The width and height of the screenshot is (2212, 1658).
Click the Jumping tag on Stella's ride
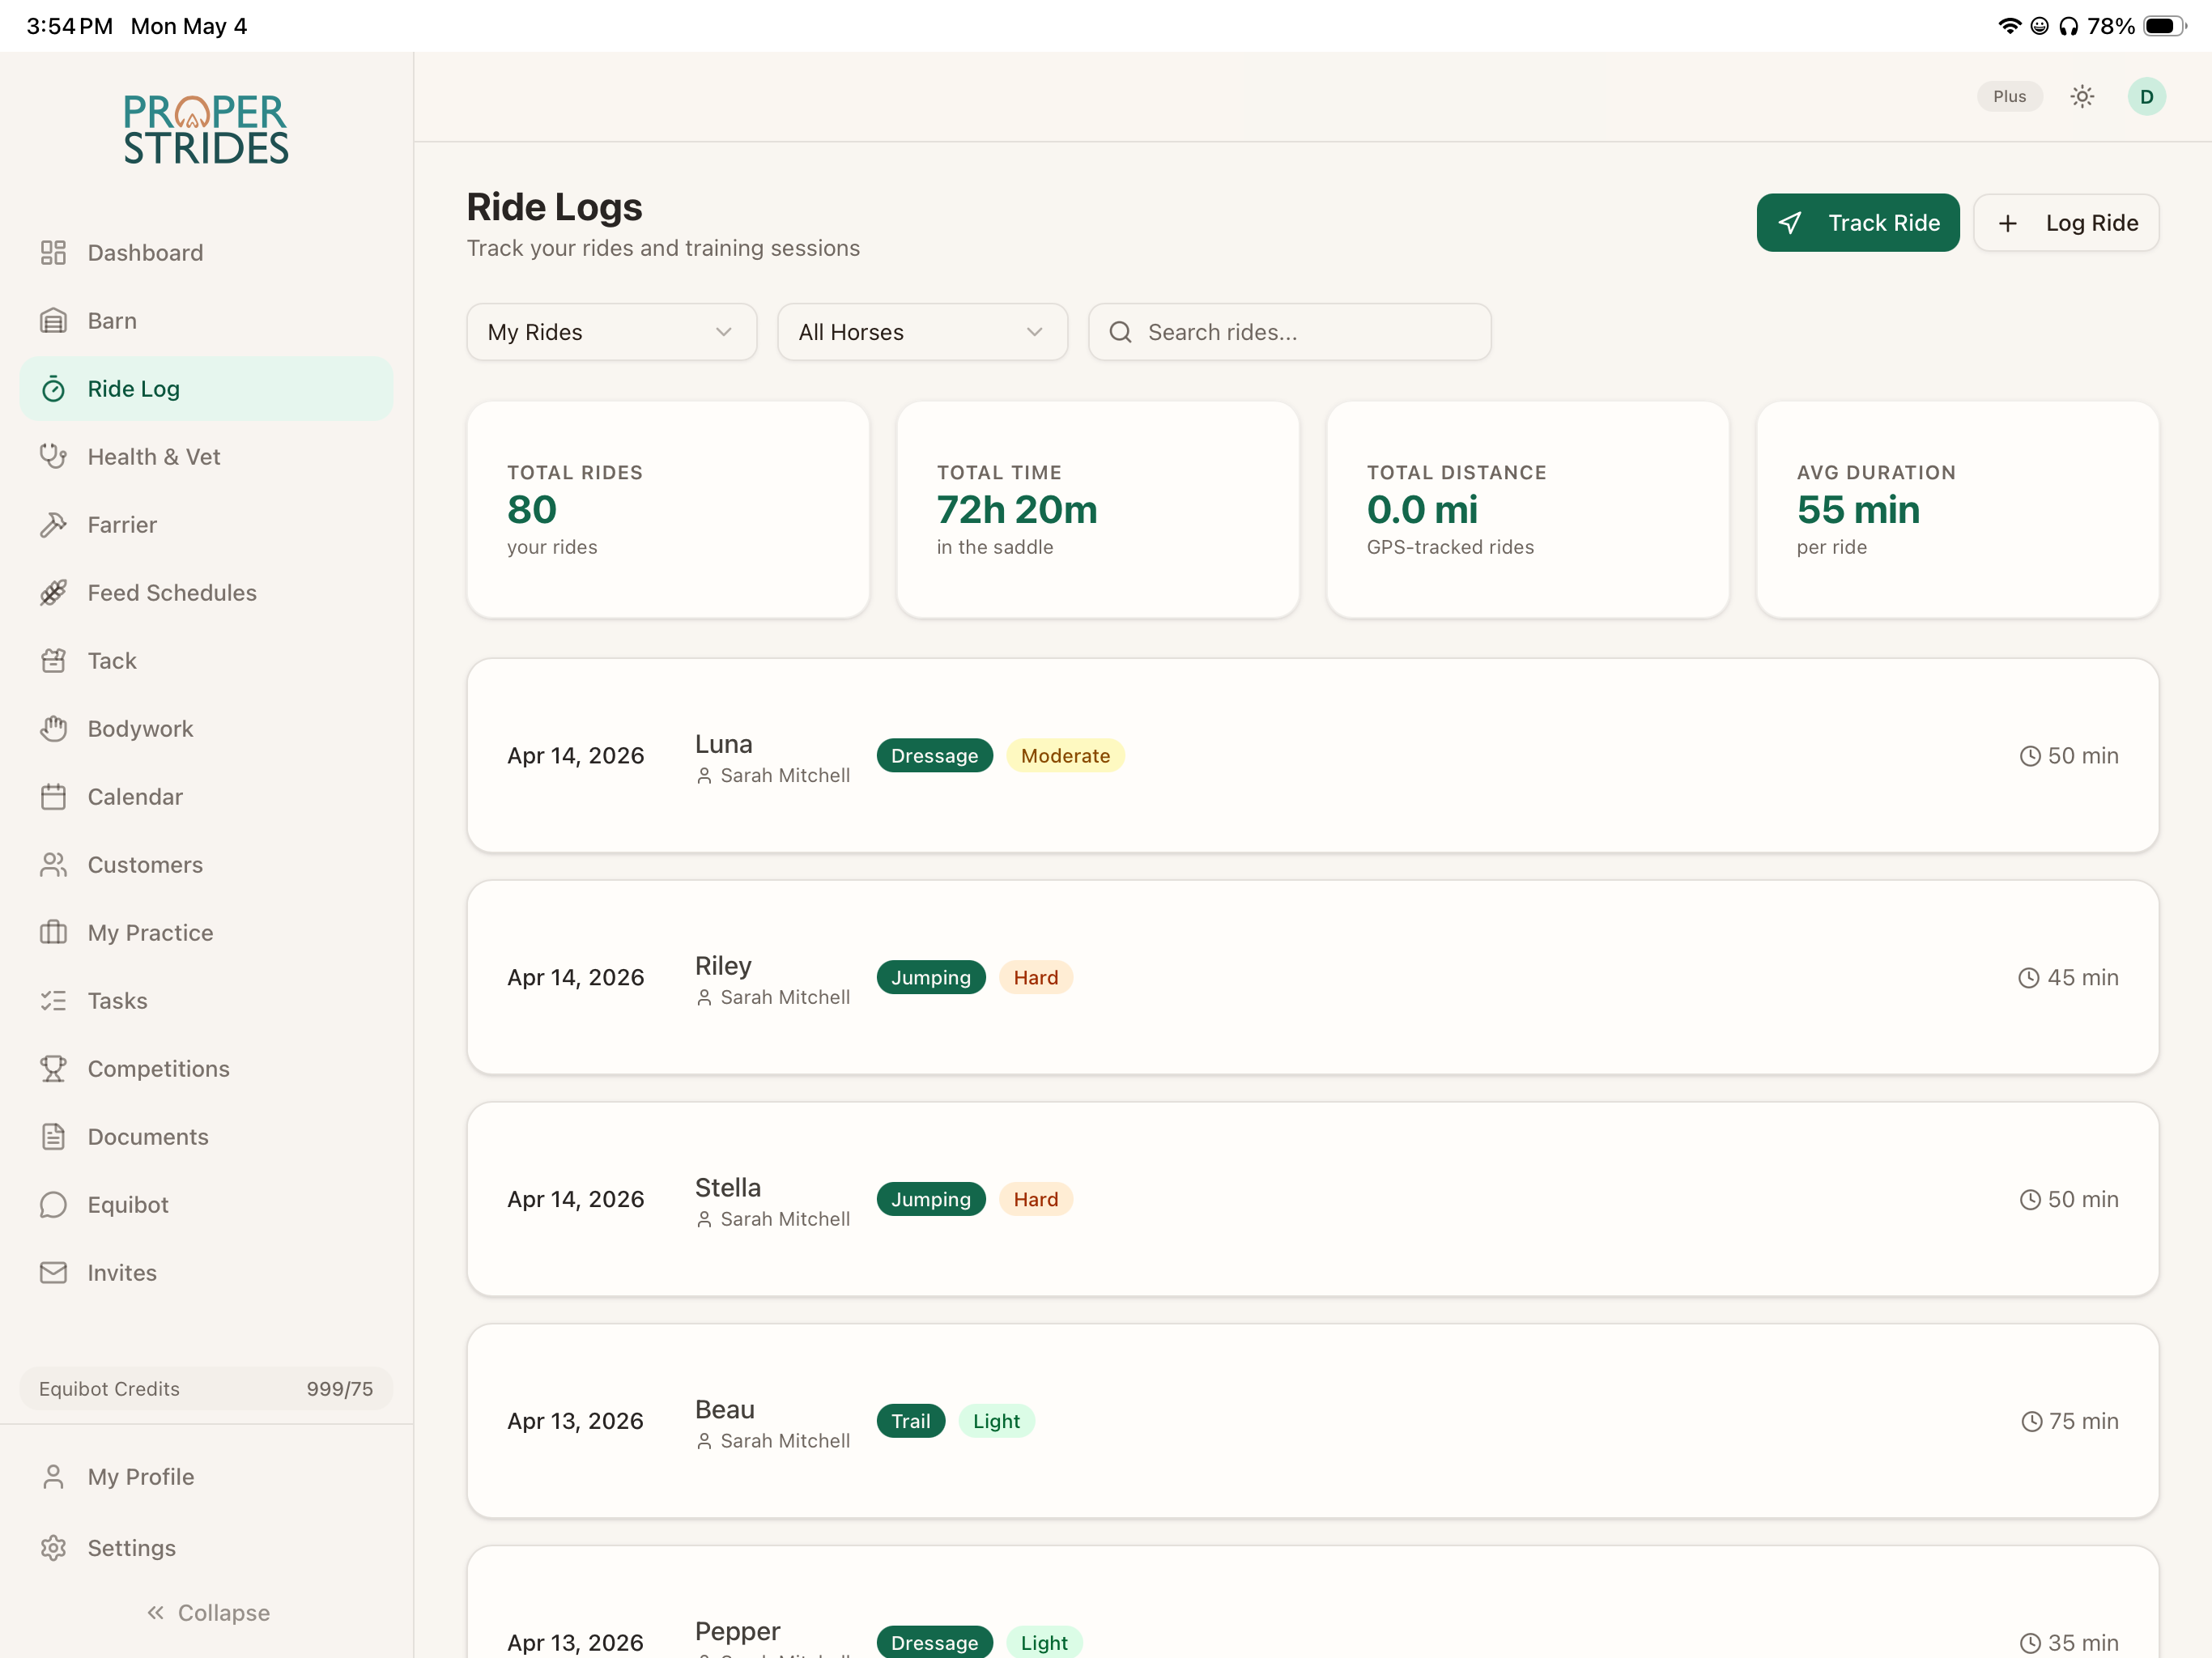click(x=930, y=1199)
